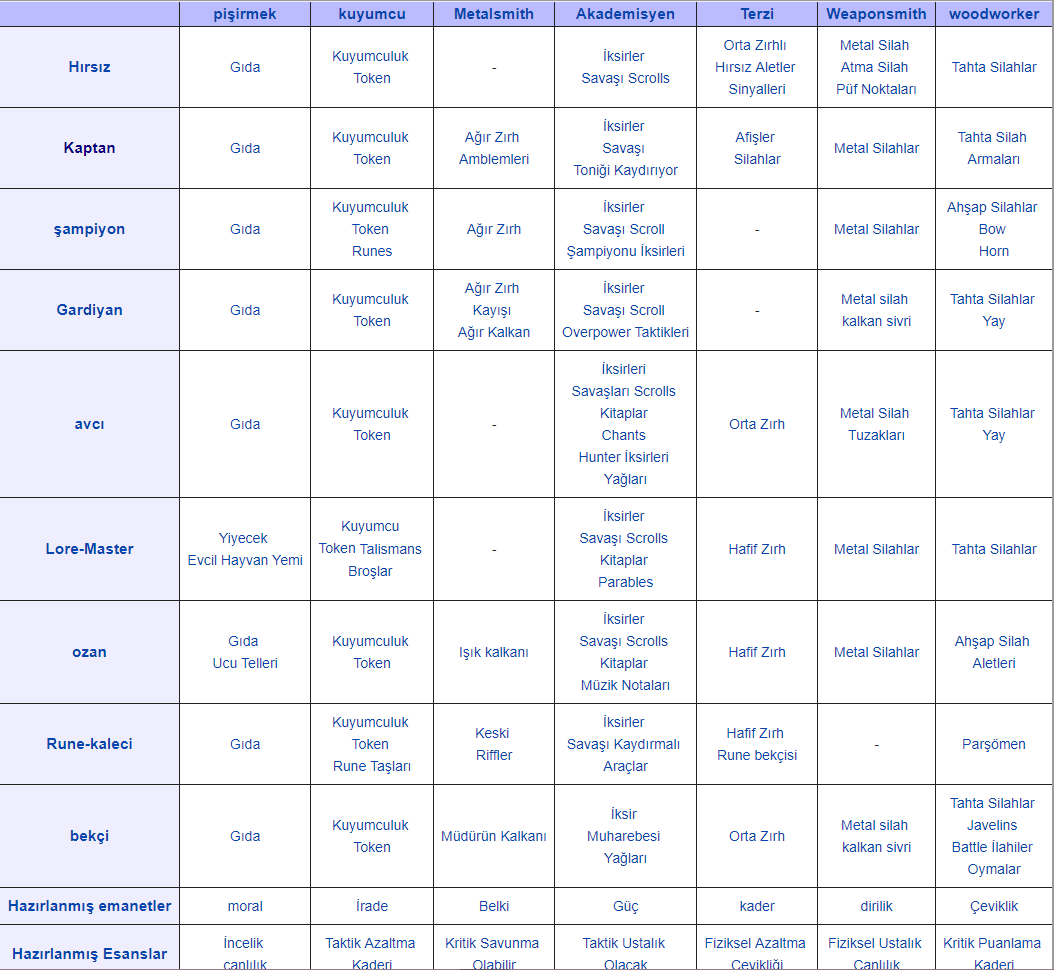Open Şampiyonu İksirleri entry
The width and height of the screenshot is (1054, 970).
click(626, 251)
